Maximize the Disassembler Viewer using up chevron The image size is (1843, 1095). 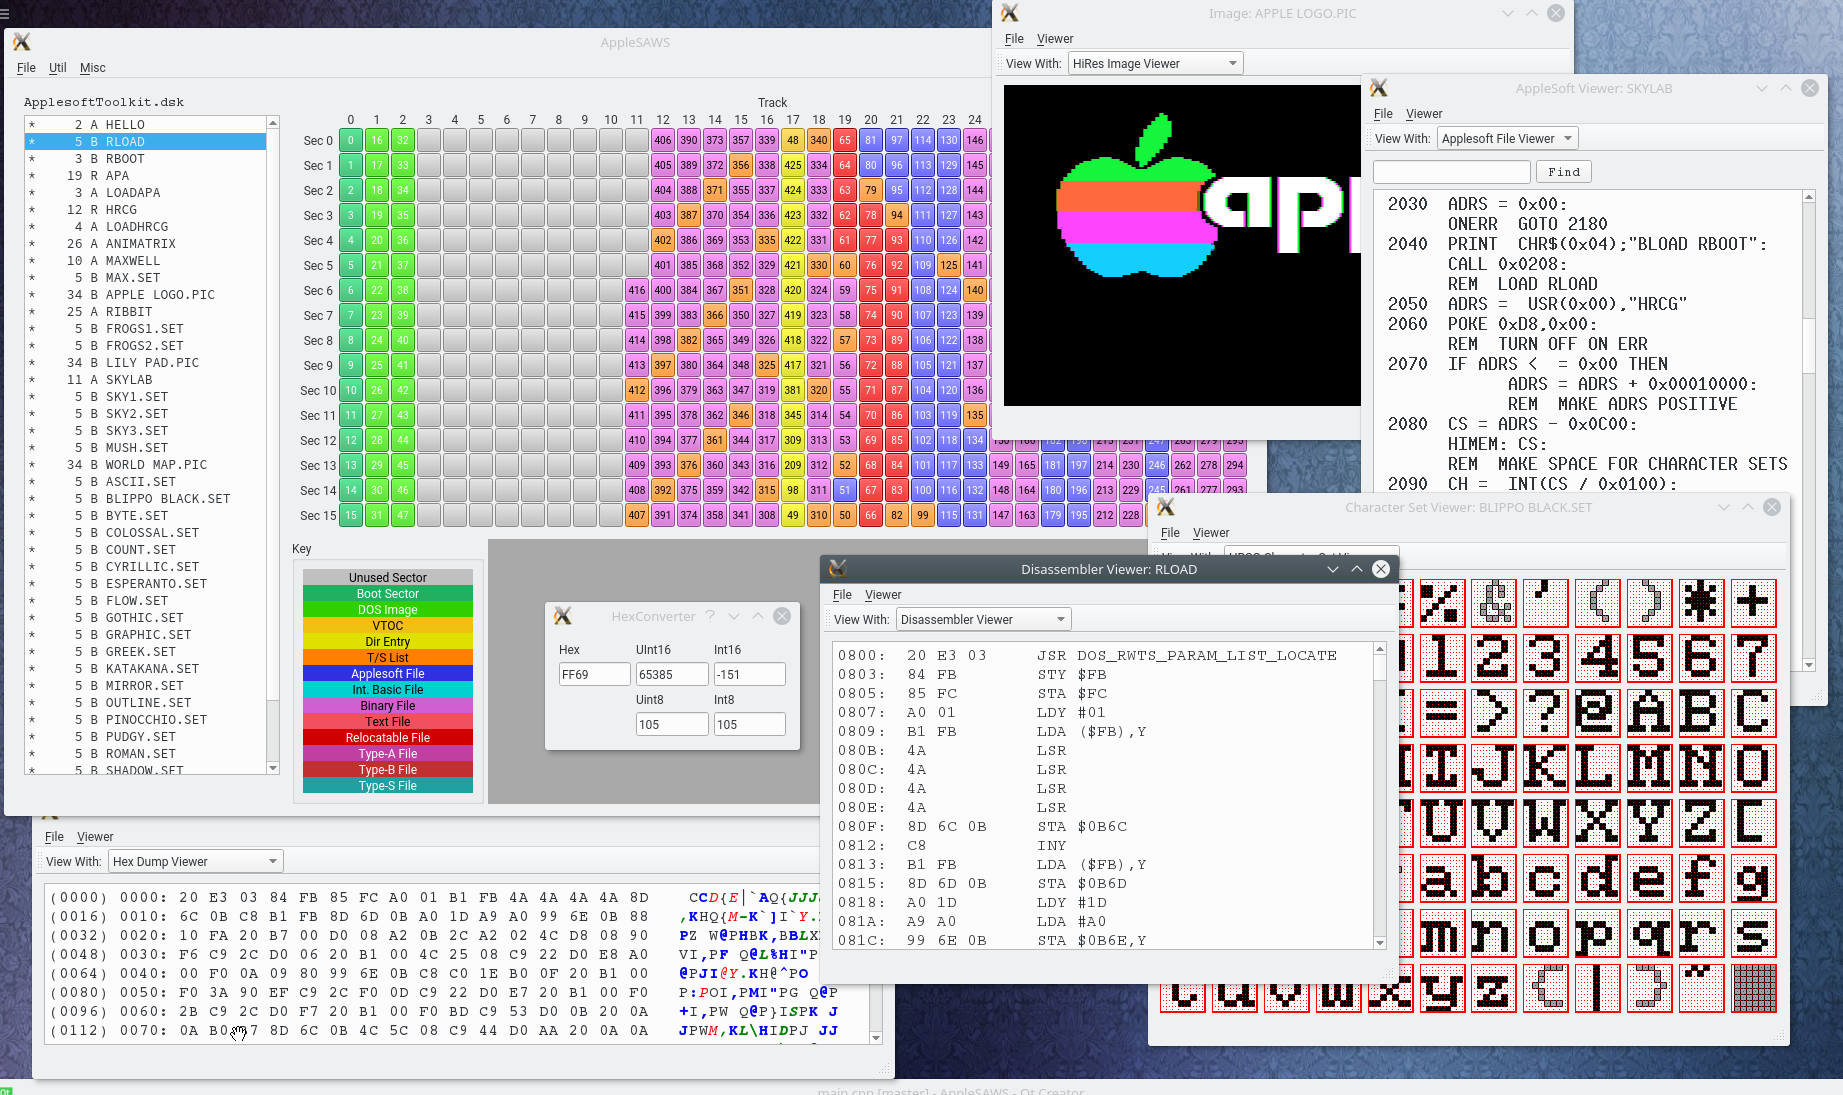point(1357,569)
